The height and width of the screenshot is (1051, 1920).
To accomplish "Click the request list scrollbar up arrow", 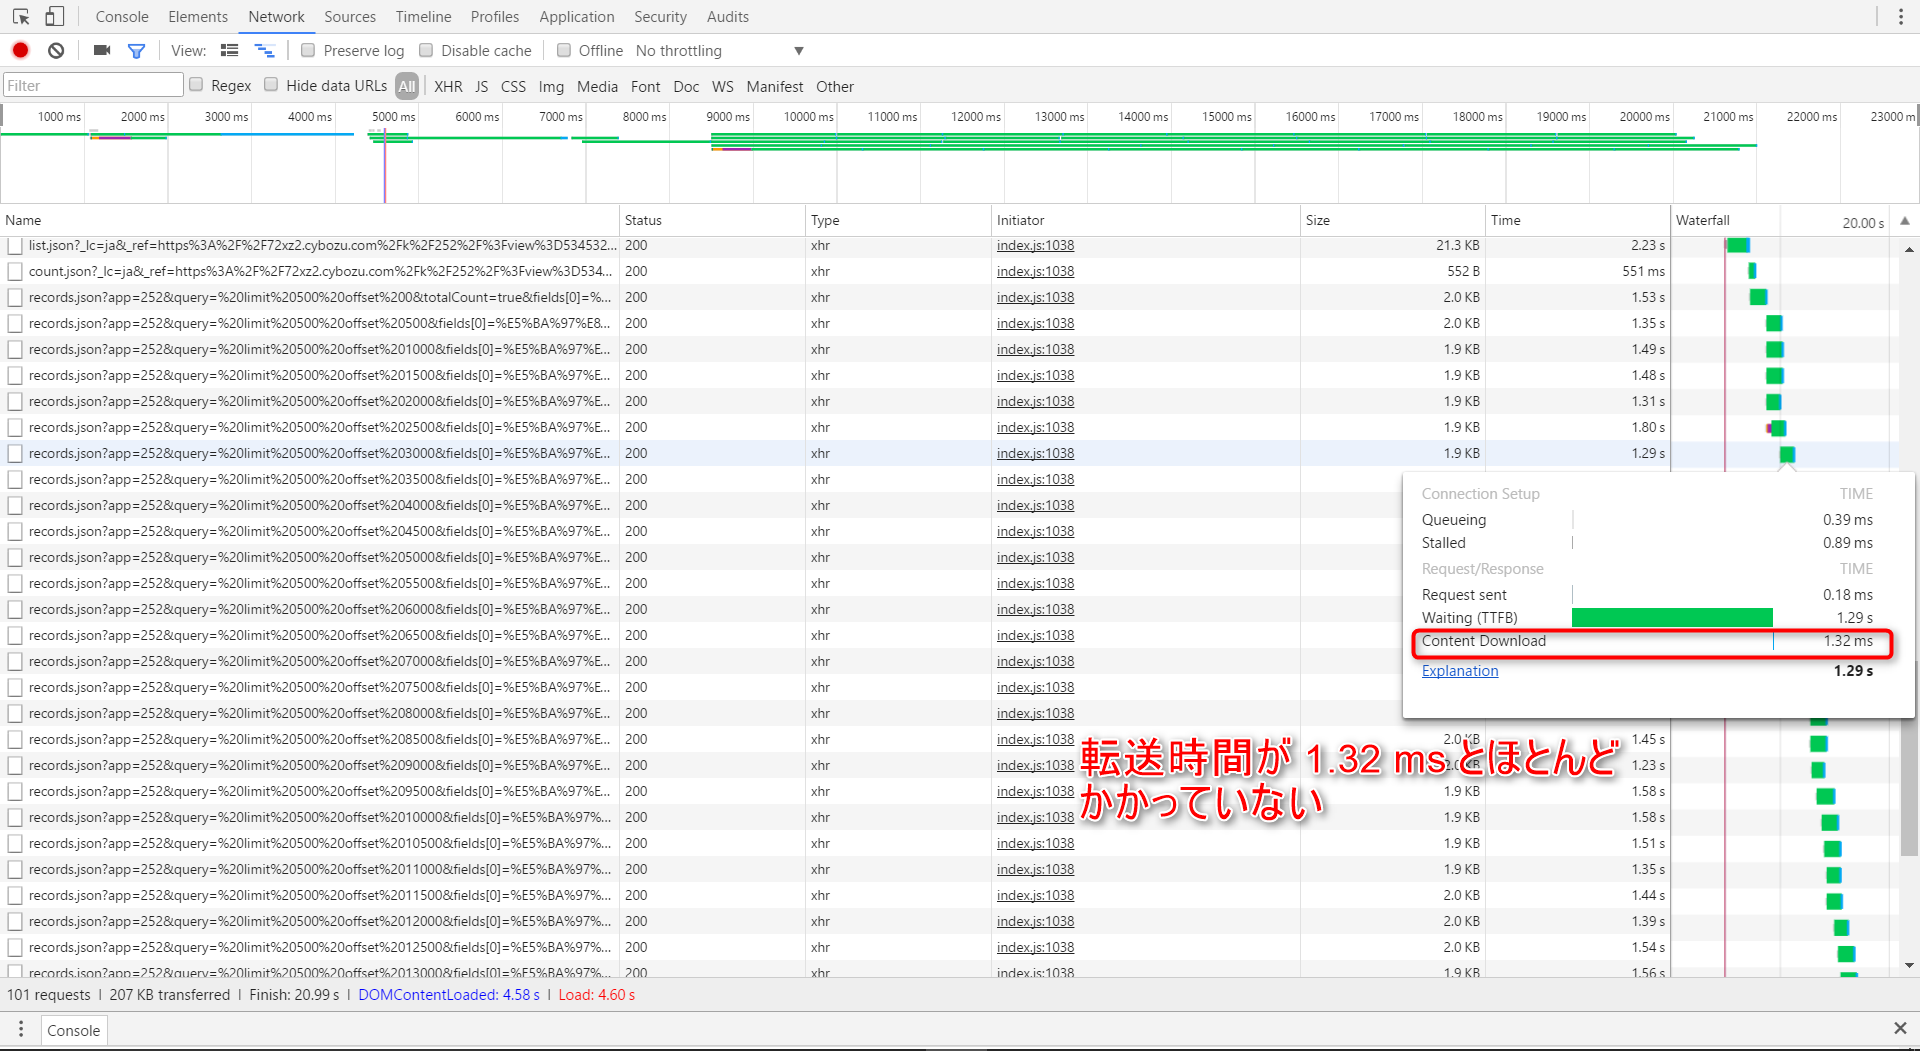I will [1910, 249].
